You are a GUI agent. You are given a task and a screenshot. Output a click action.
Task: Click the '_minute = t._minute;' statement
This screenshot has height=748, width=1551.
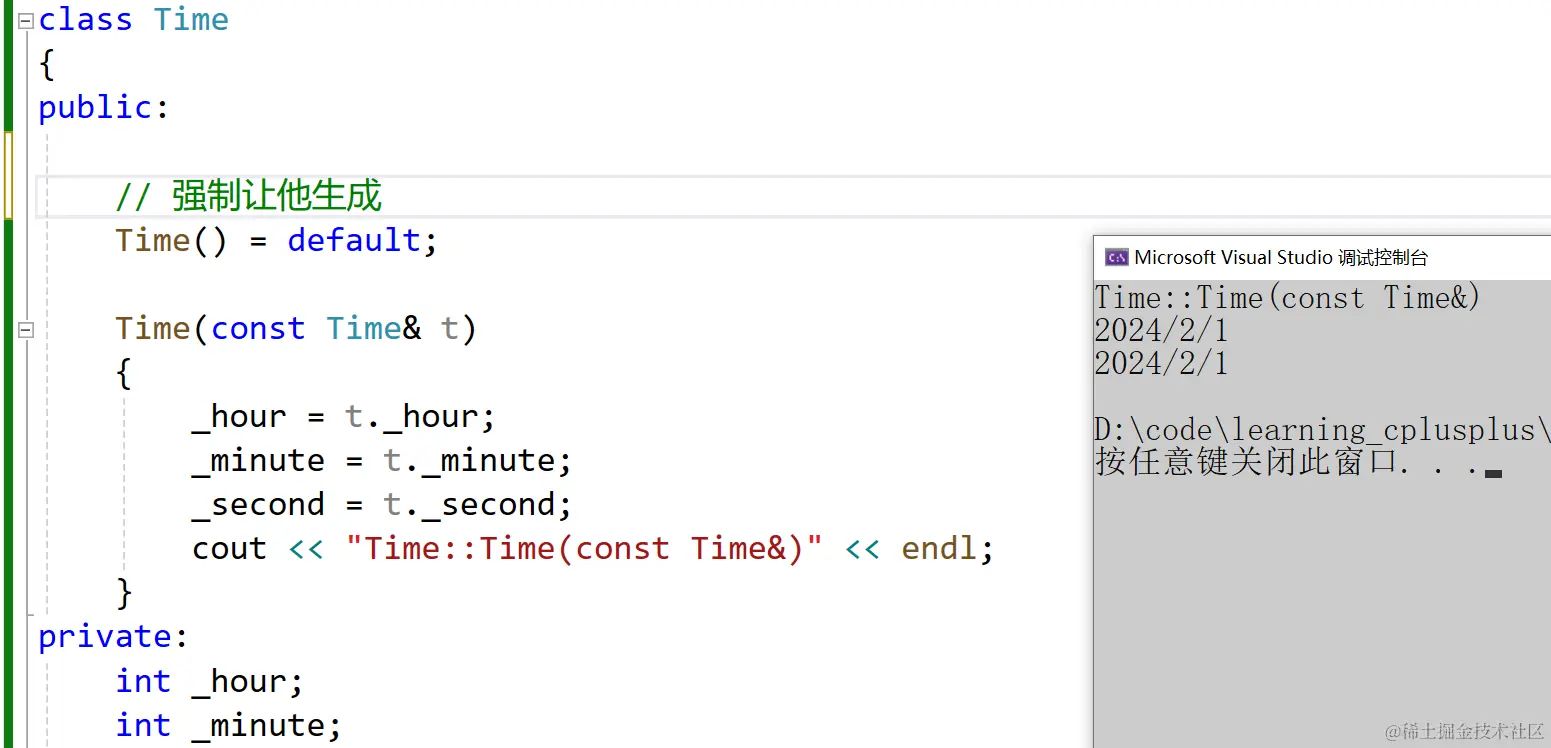pos(382,461)
